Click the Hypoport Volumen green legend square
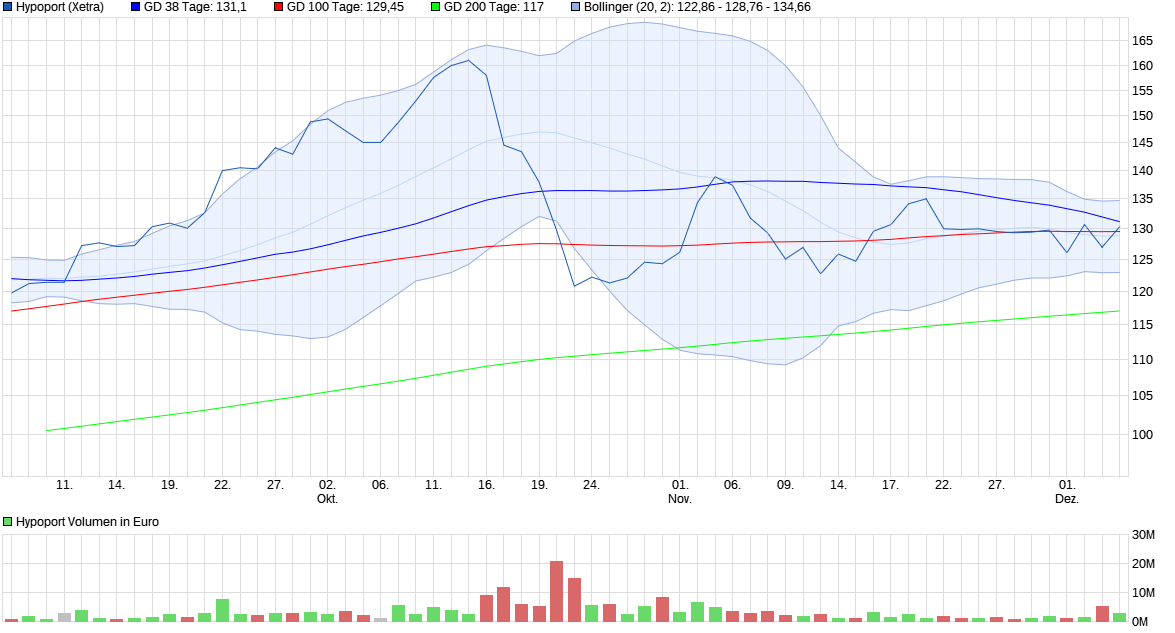 7,522
